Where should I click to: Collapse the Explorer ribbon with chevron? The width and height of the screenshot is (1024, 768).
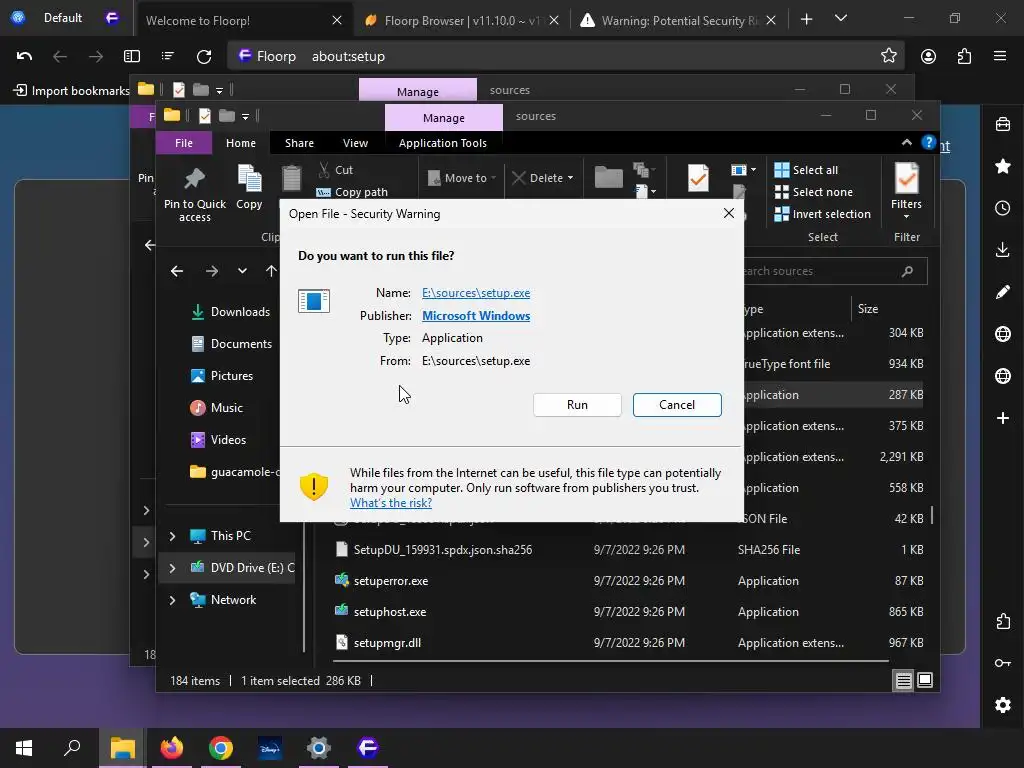tap(906, 142)
